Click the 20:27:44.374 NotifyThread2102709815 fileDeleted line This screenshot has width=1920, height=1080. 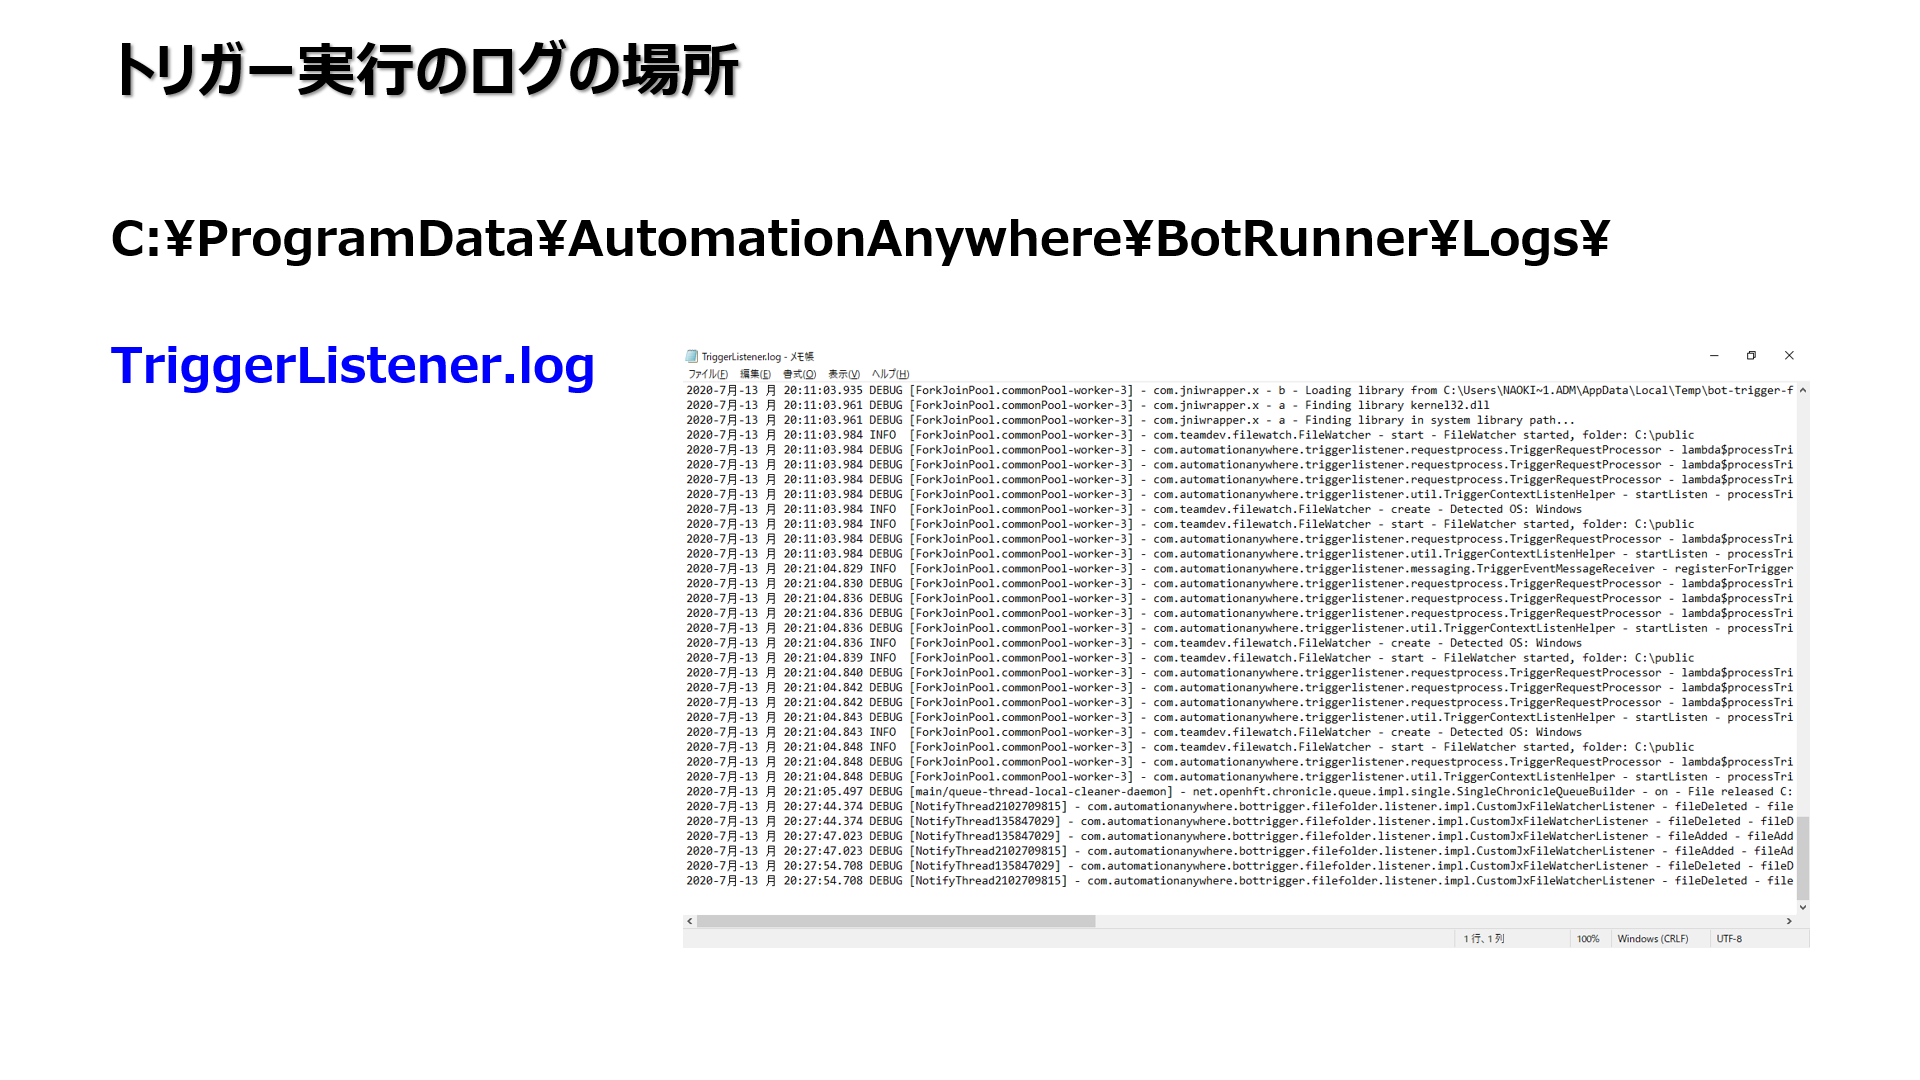(1240, 806)
